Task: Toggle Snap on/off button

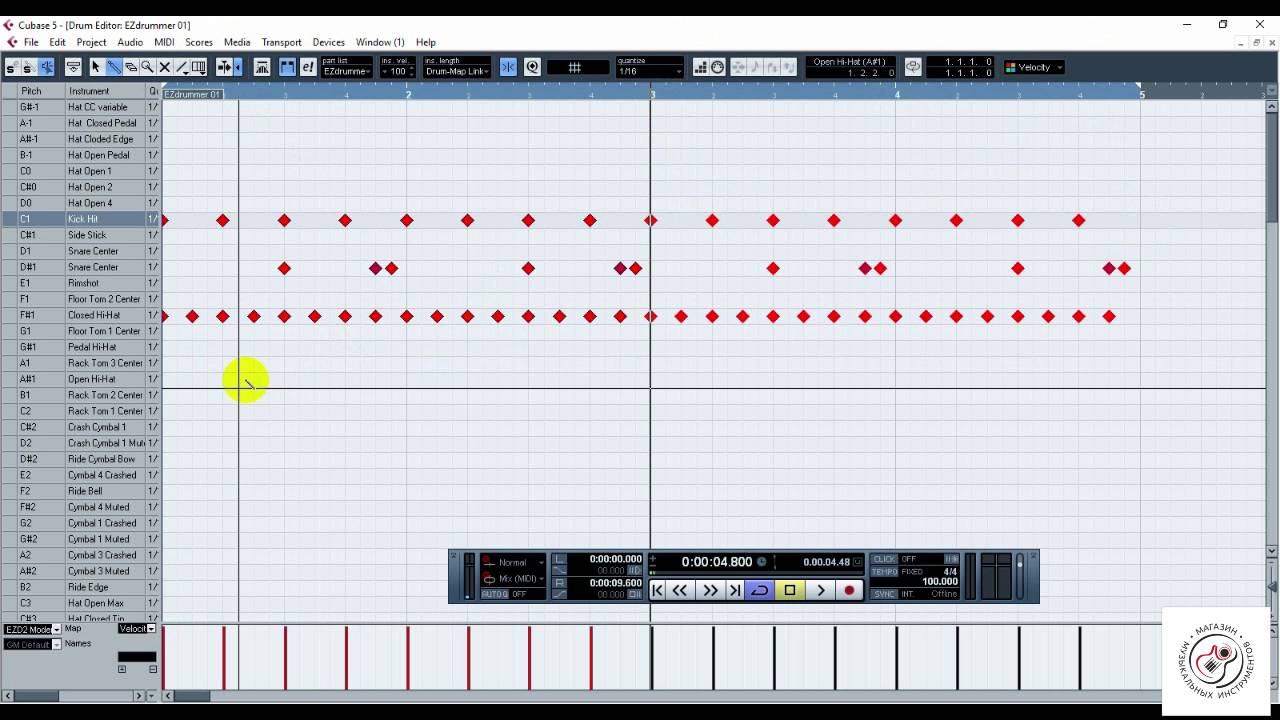Action: [508, 67]
